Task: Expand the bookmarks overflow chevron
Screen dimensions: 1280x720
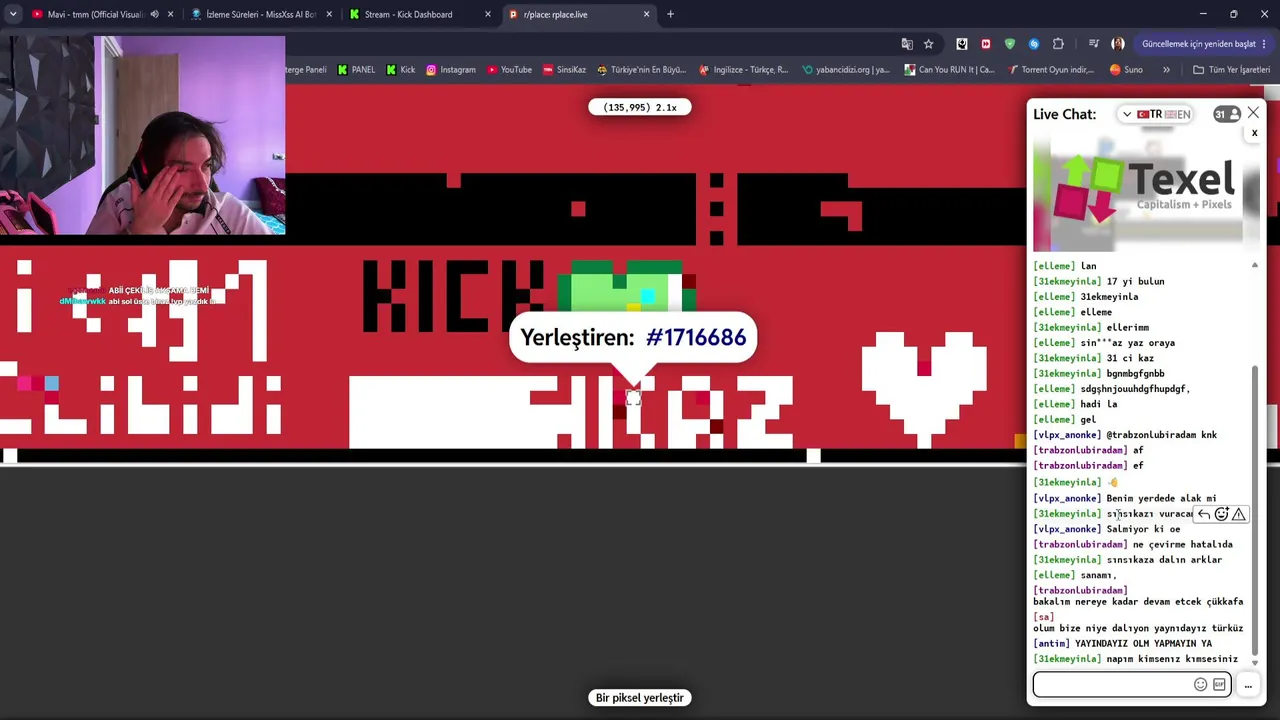Action: 1166,70
